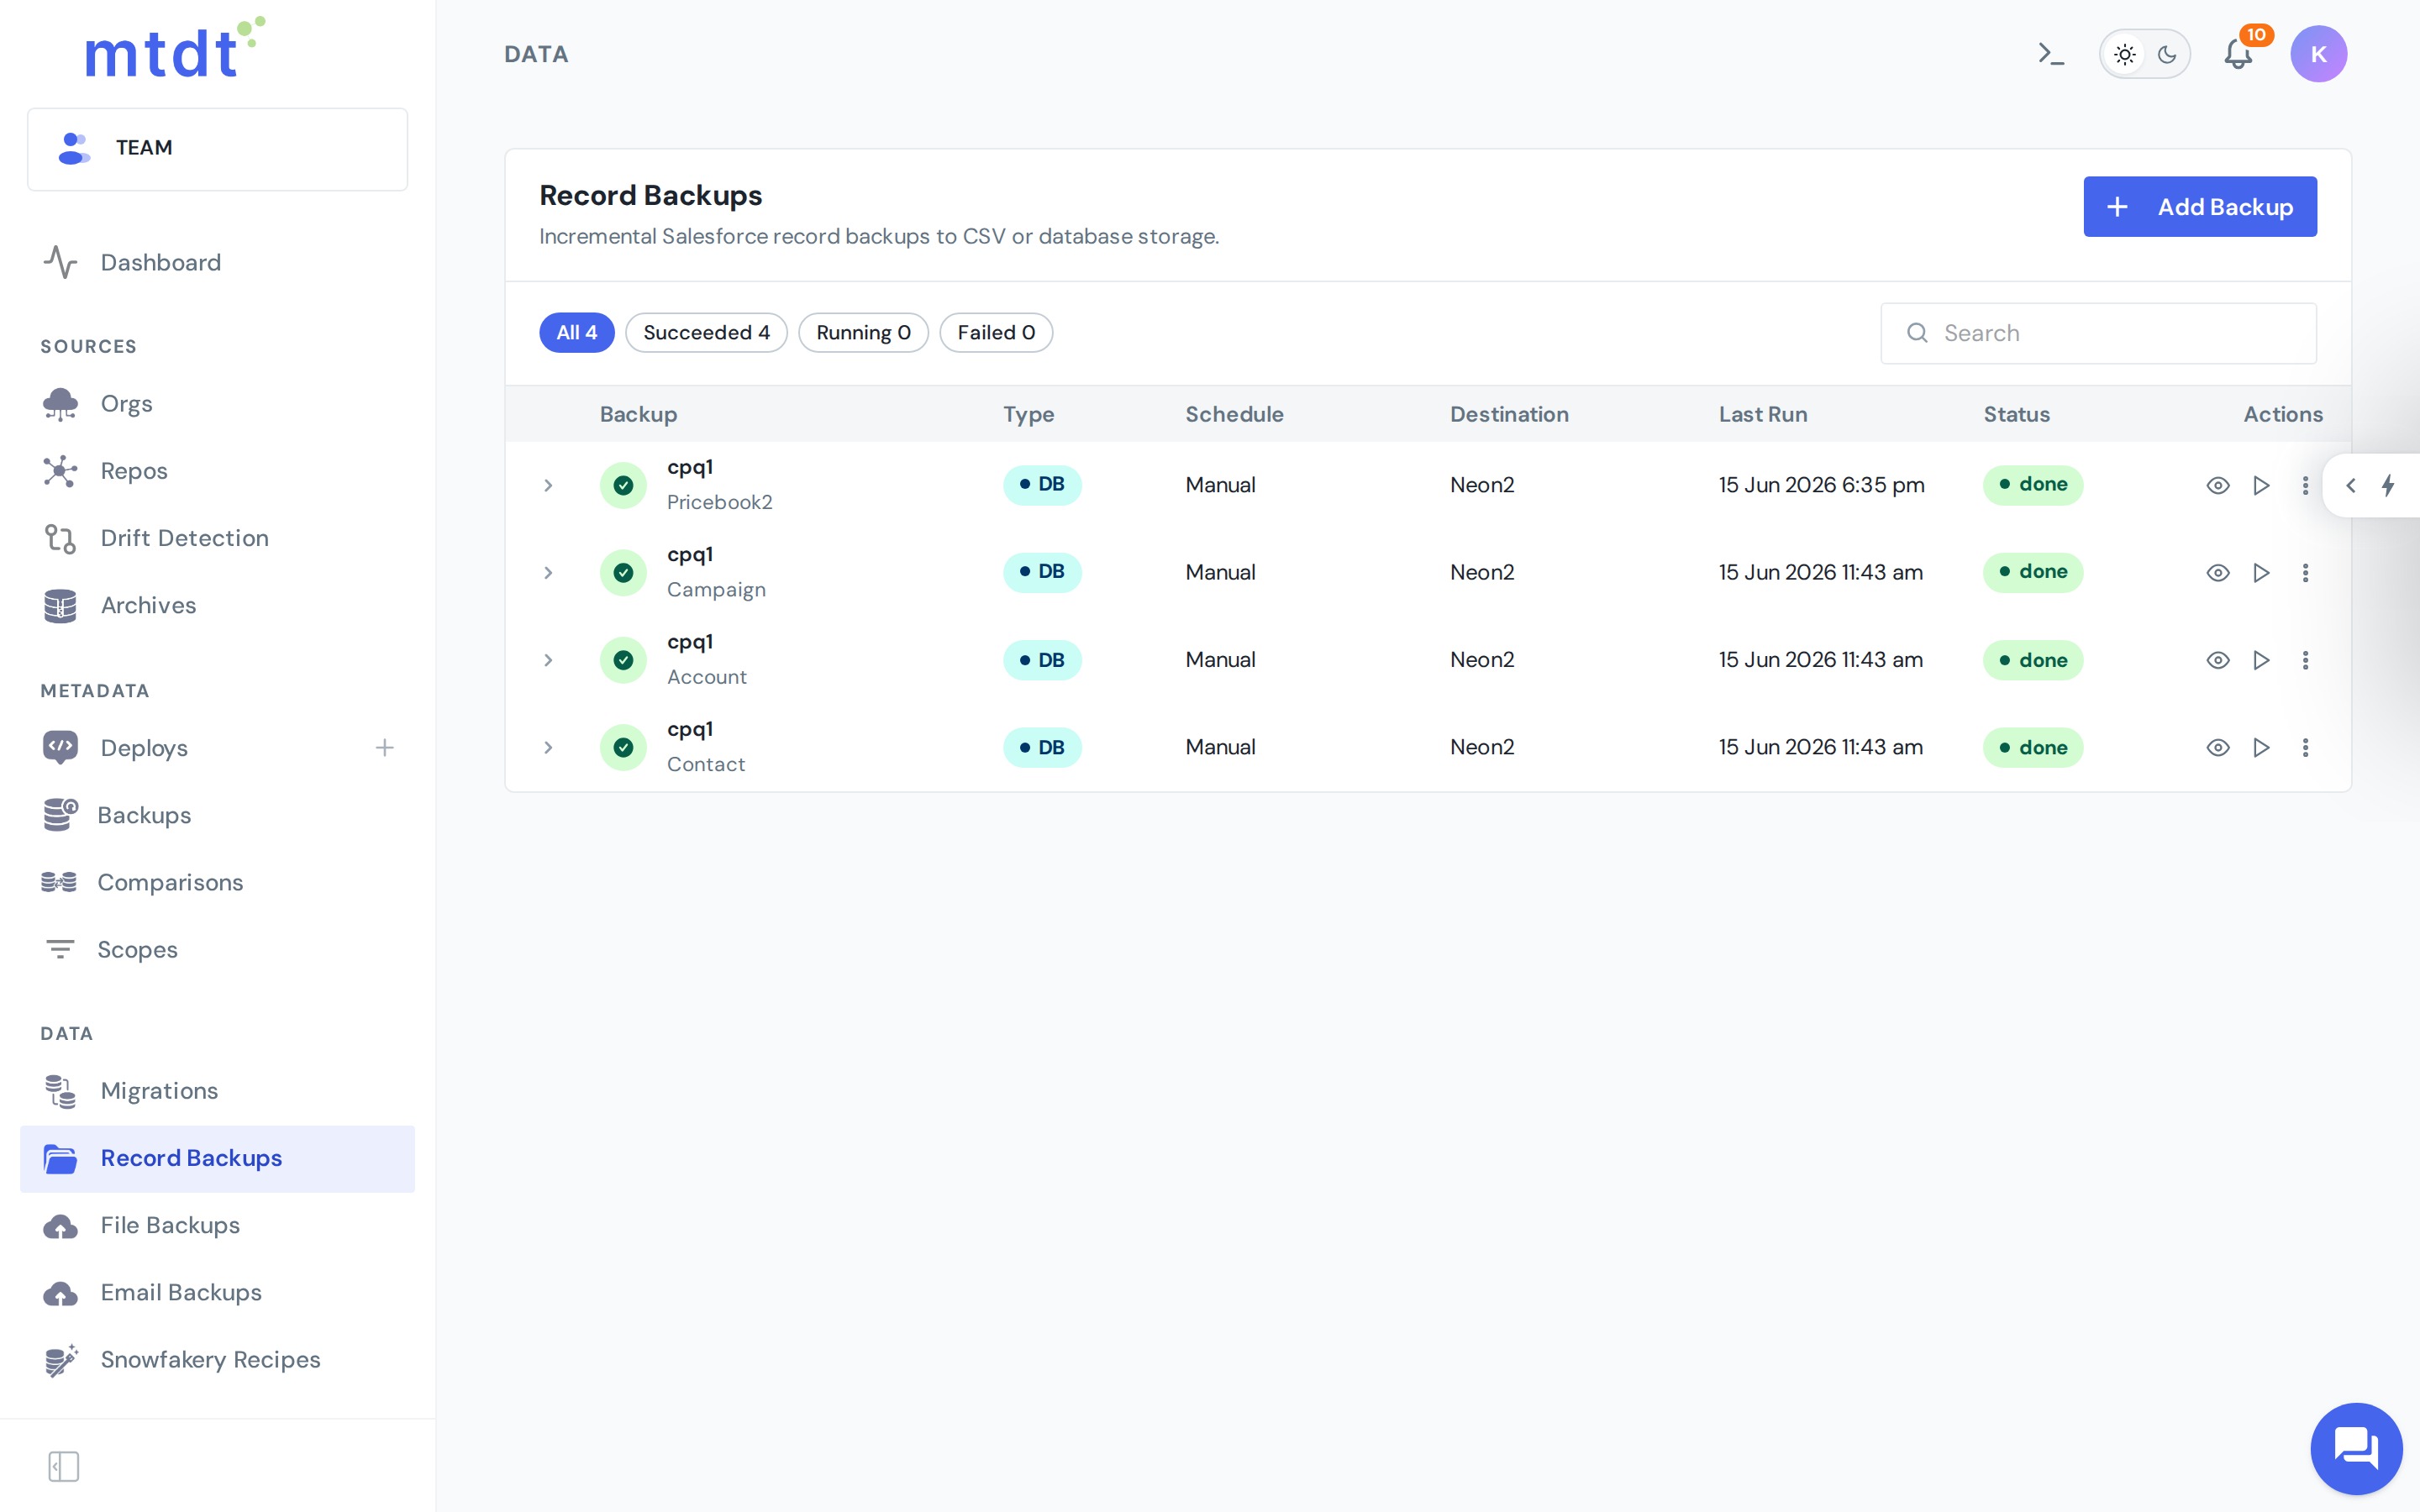This screenshot has height=1512, width=2420.
Task: Filter by Succeeded 4
Action: pyautogui.click(x=706, y=333)
